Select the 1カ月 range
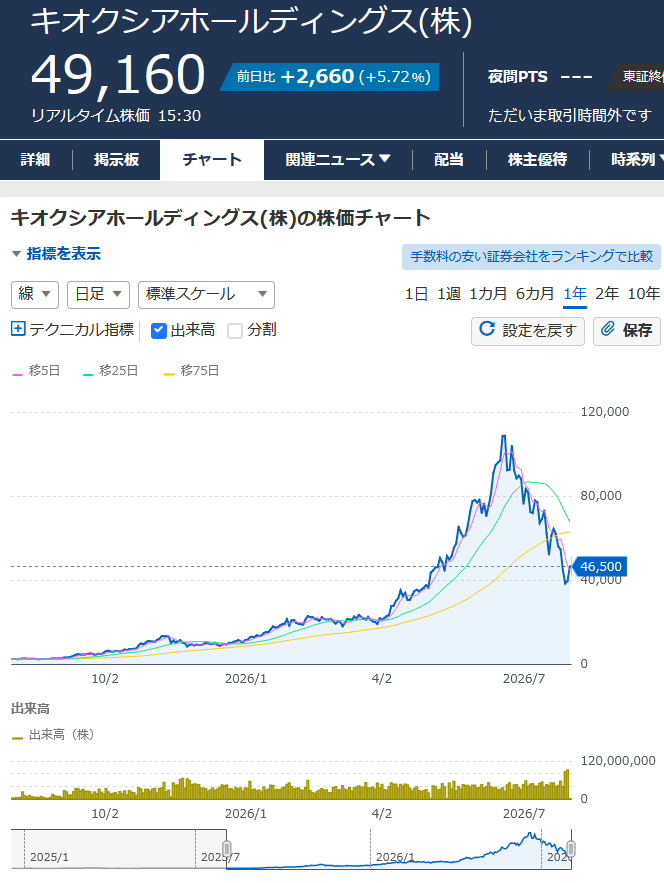The image size is (664, 883). click(488, 294)
